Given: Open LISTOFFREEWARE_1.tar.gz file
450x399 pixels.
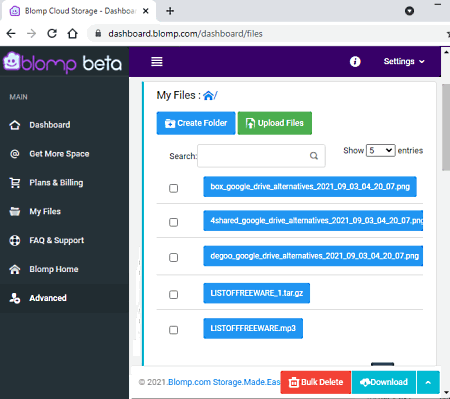Looking at the screenshot, I should [x=257, y=293].
